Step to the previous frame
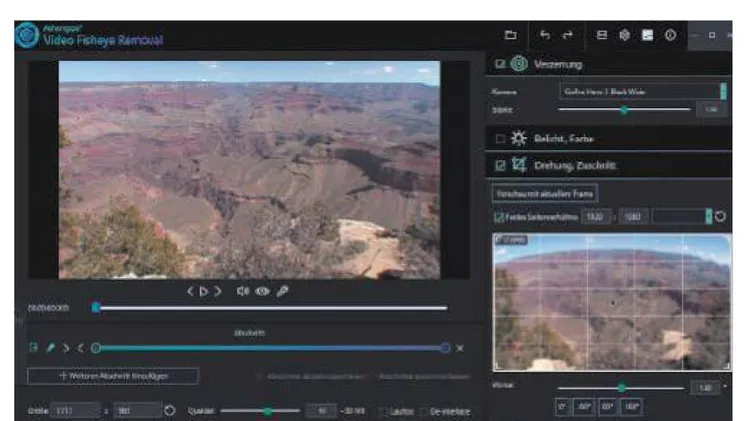750x421 pixels. [190, 291]
